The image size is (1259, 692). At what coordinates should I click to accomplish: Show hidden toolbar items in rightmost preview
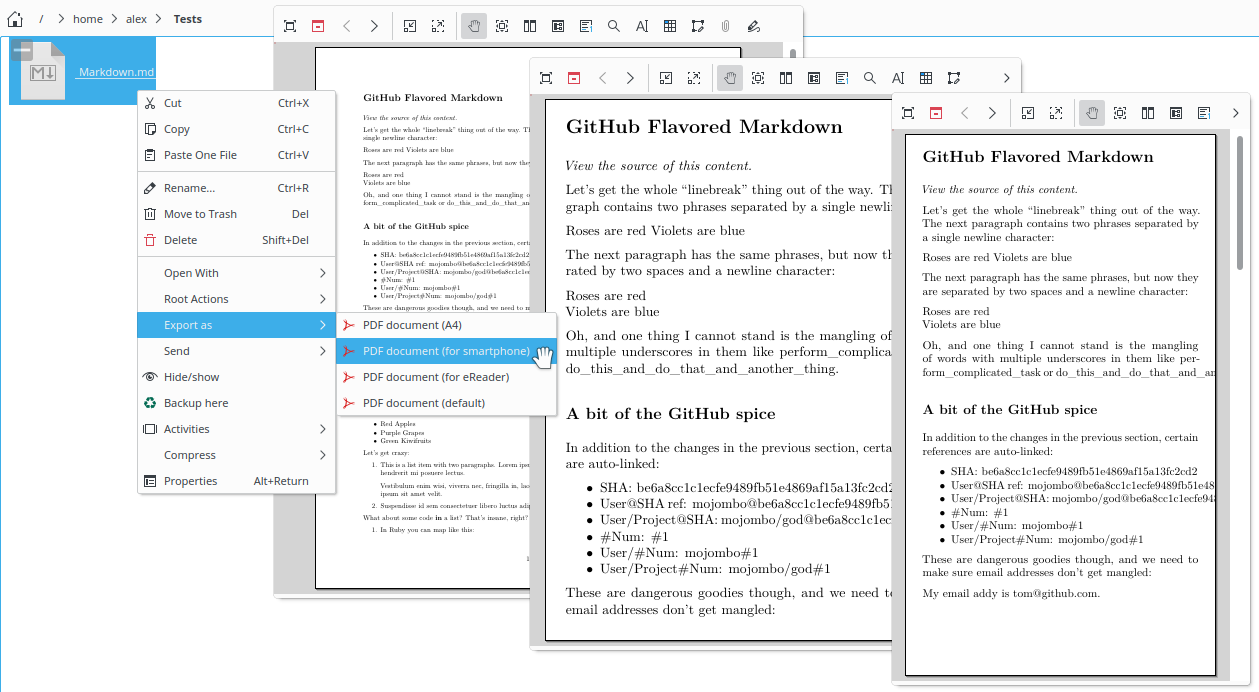click(1236, 113)
